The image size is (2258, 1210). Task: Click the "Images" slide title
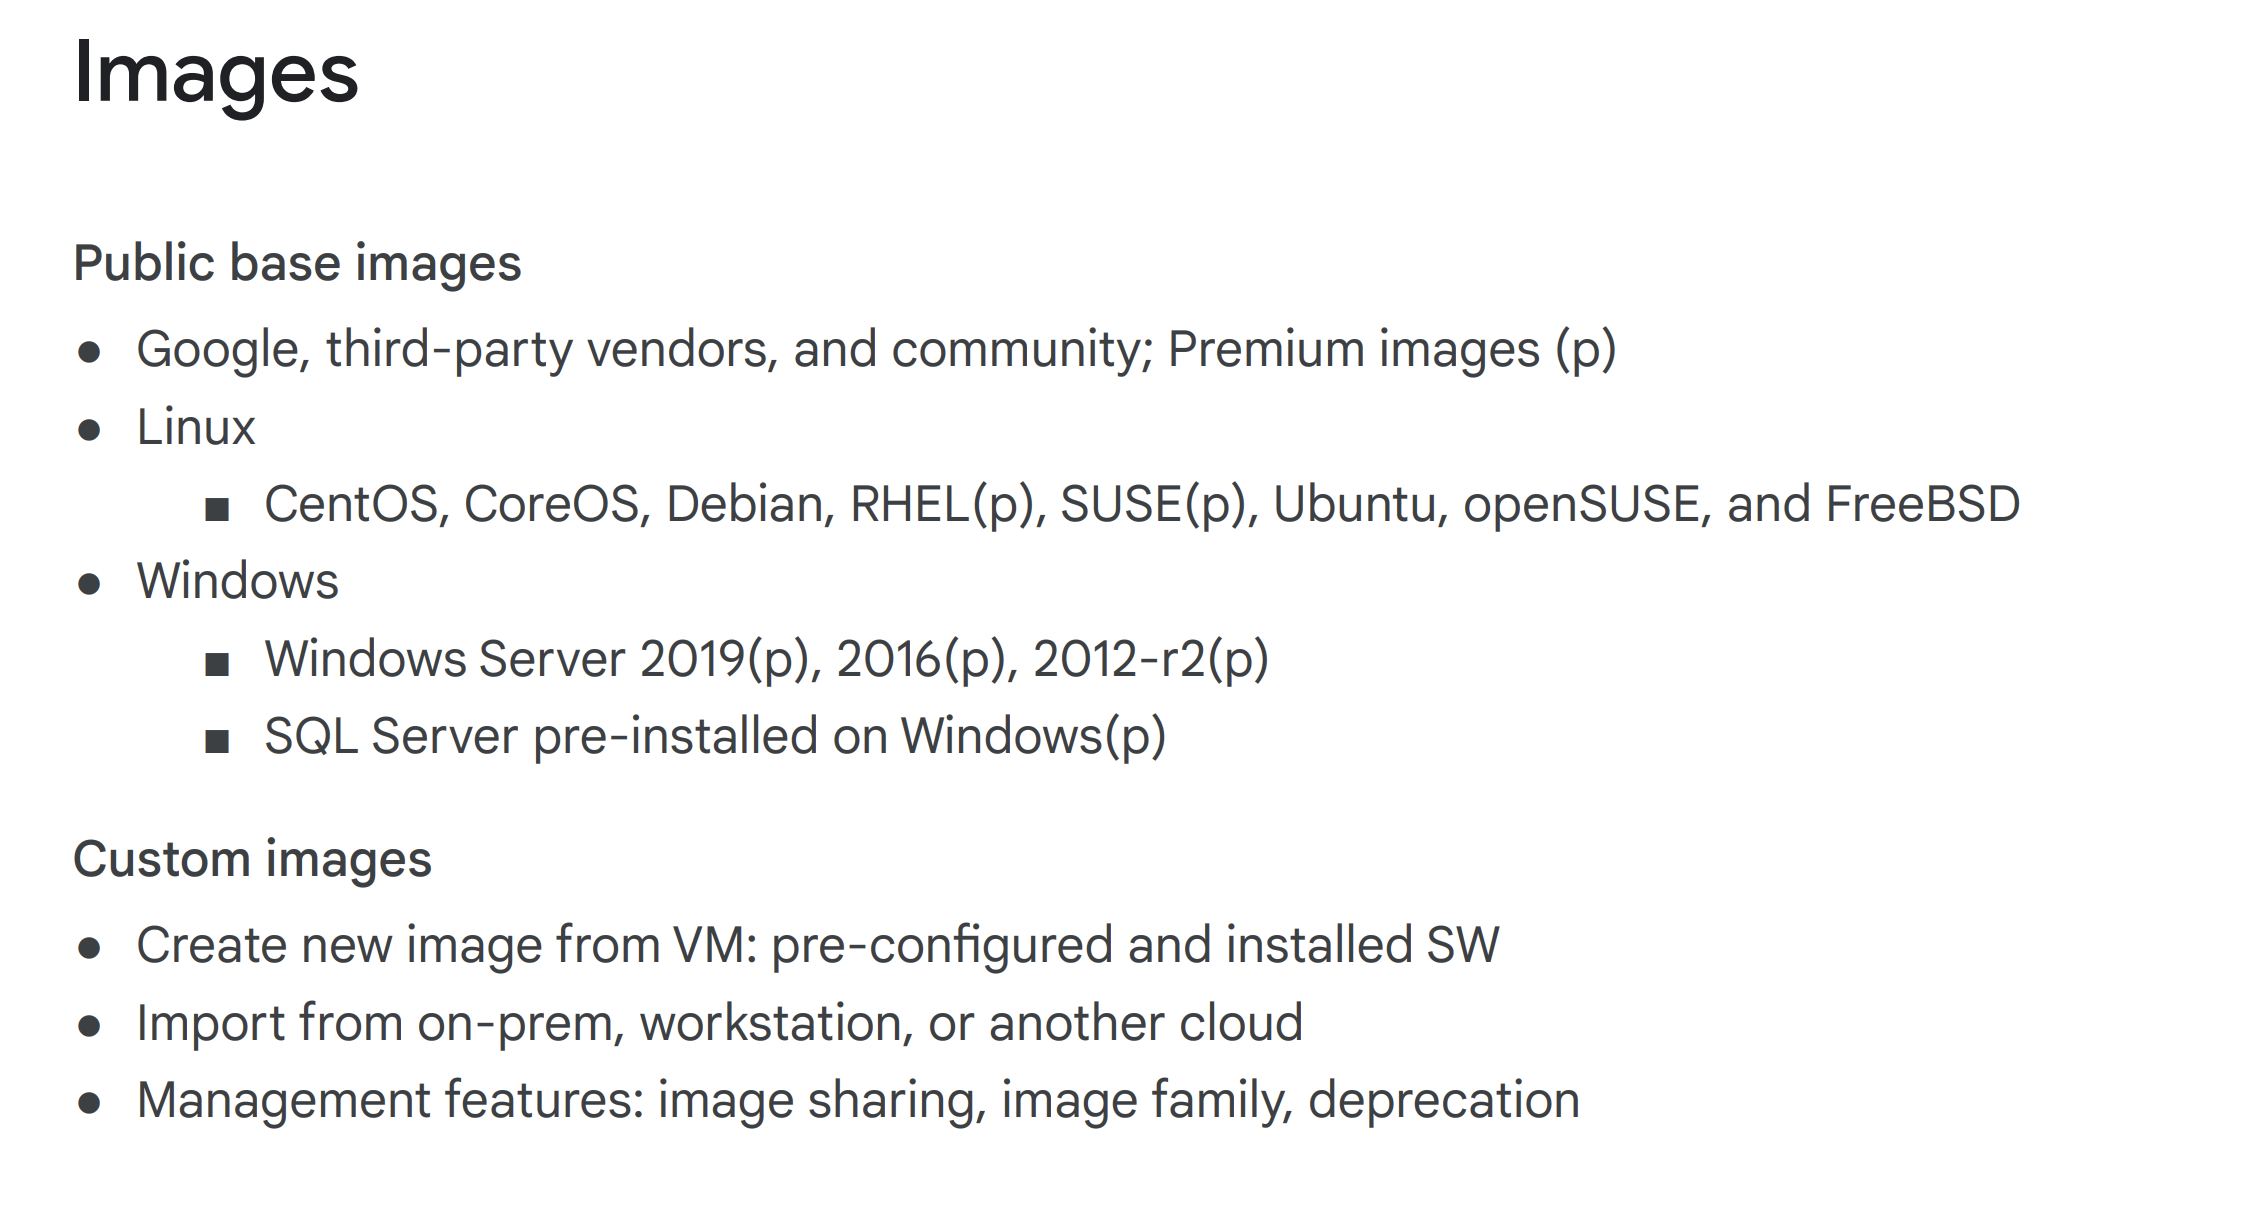pyautogui.click(x=216, y=73)
